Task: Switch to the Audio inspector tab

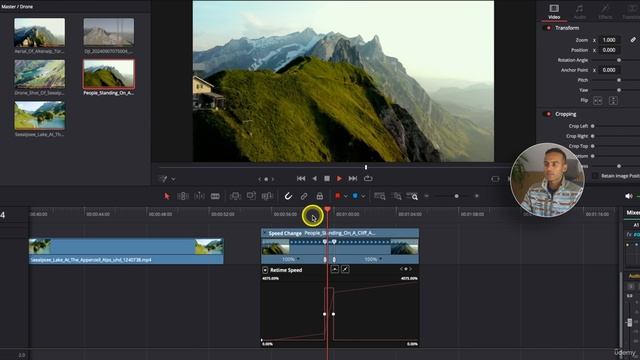Action: tap(580, 12)
